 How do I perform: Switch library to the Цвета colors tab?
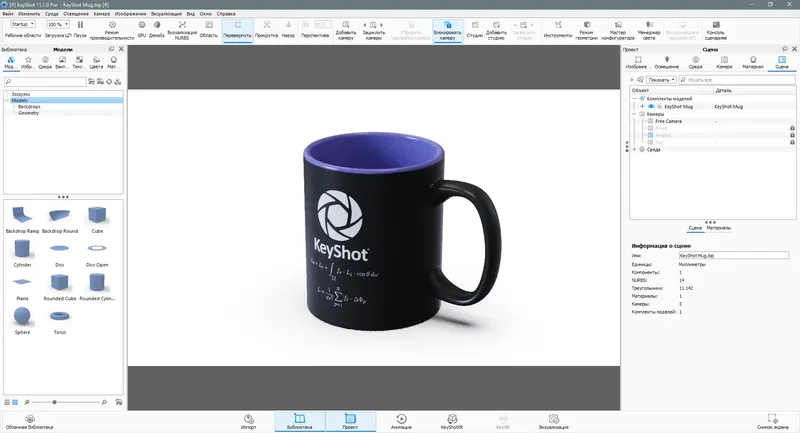tap(96, 63)
